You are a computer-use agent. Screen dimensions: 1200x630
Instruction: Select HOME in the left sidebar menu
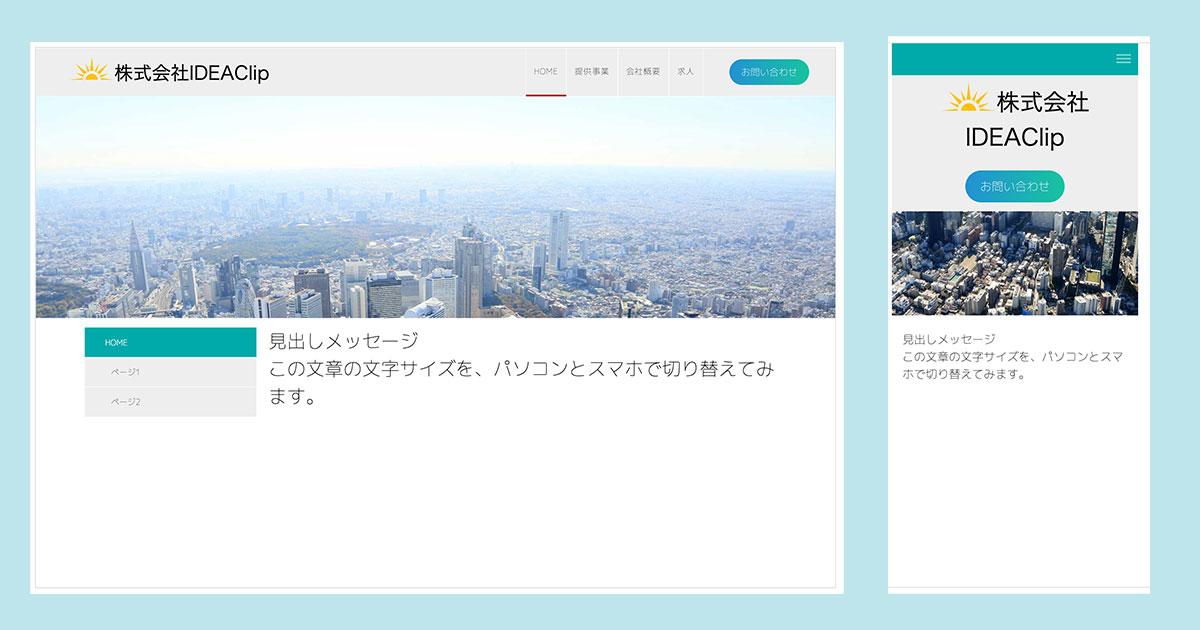pos(170,342)
